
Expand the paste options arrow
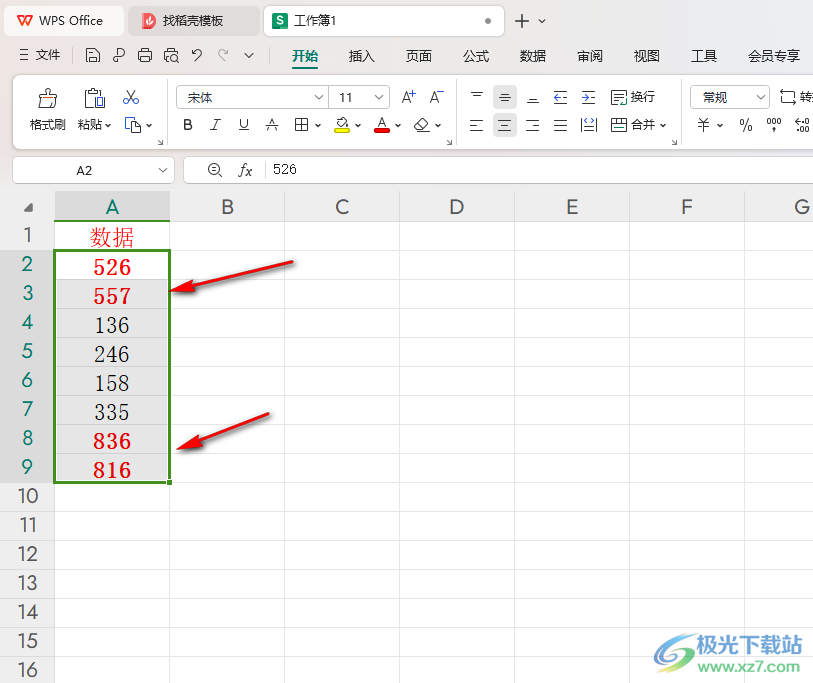108,125
